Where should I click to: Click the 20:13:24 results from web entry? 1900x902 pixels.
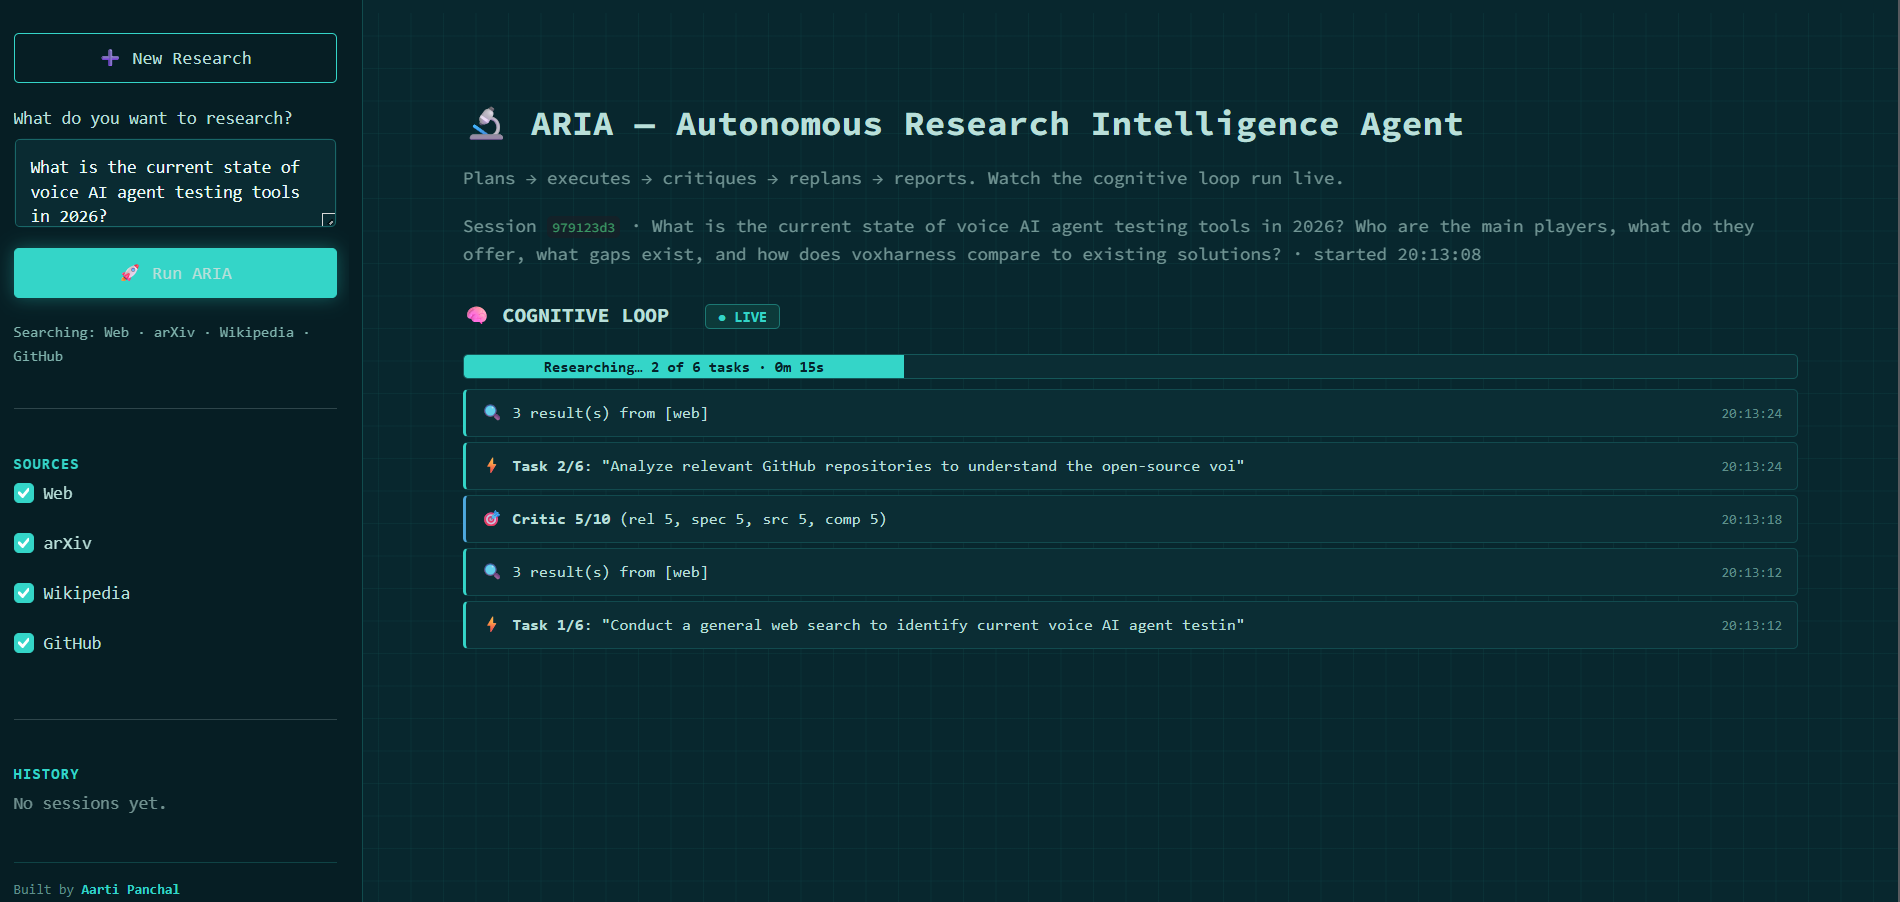click(1130, 413)
